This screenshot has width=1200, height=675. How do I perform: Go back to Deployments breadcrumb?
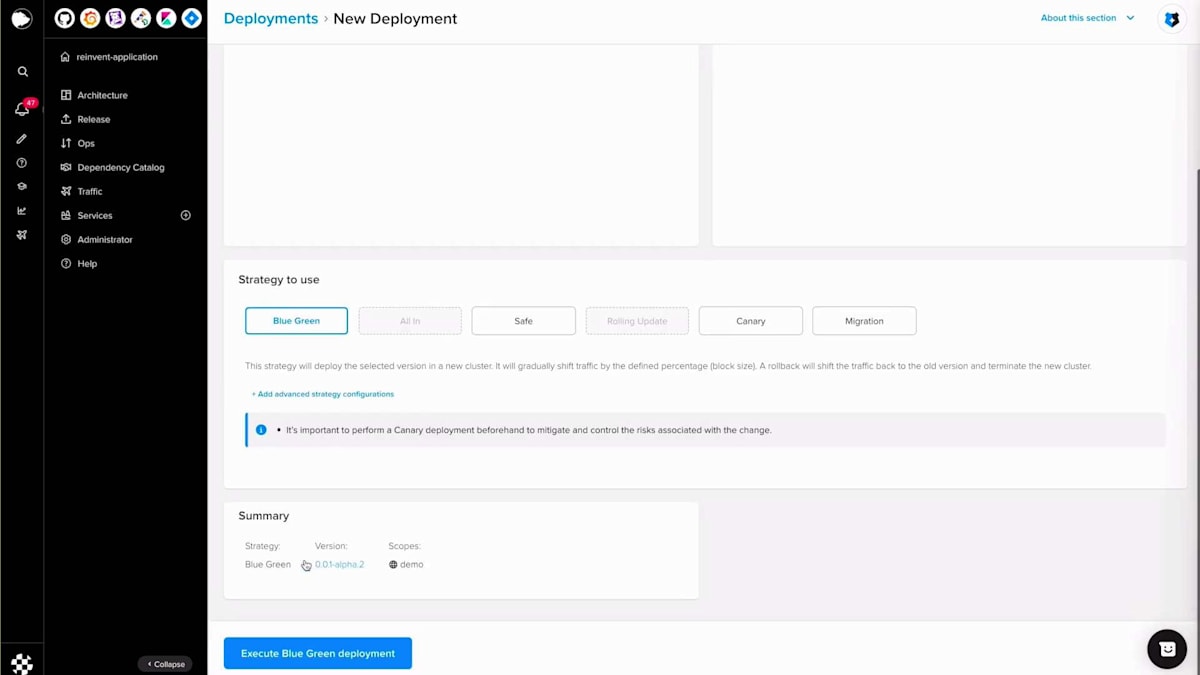271,18
